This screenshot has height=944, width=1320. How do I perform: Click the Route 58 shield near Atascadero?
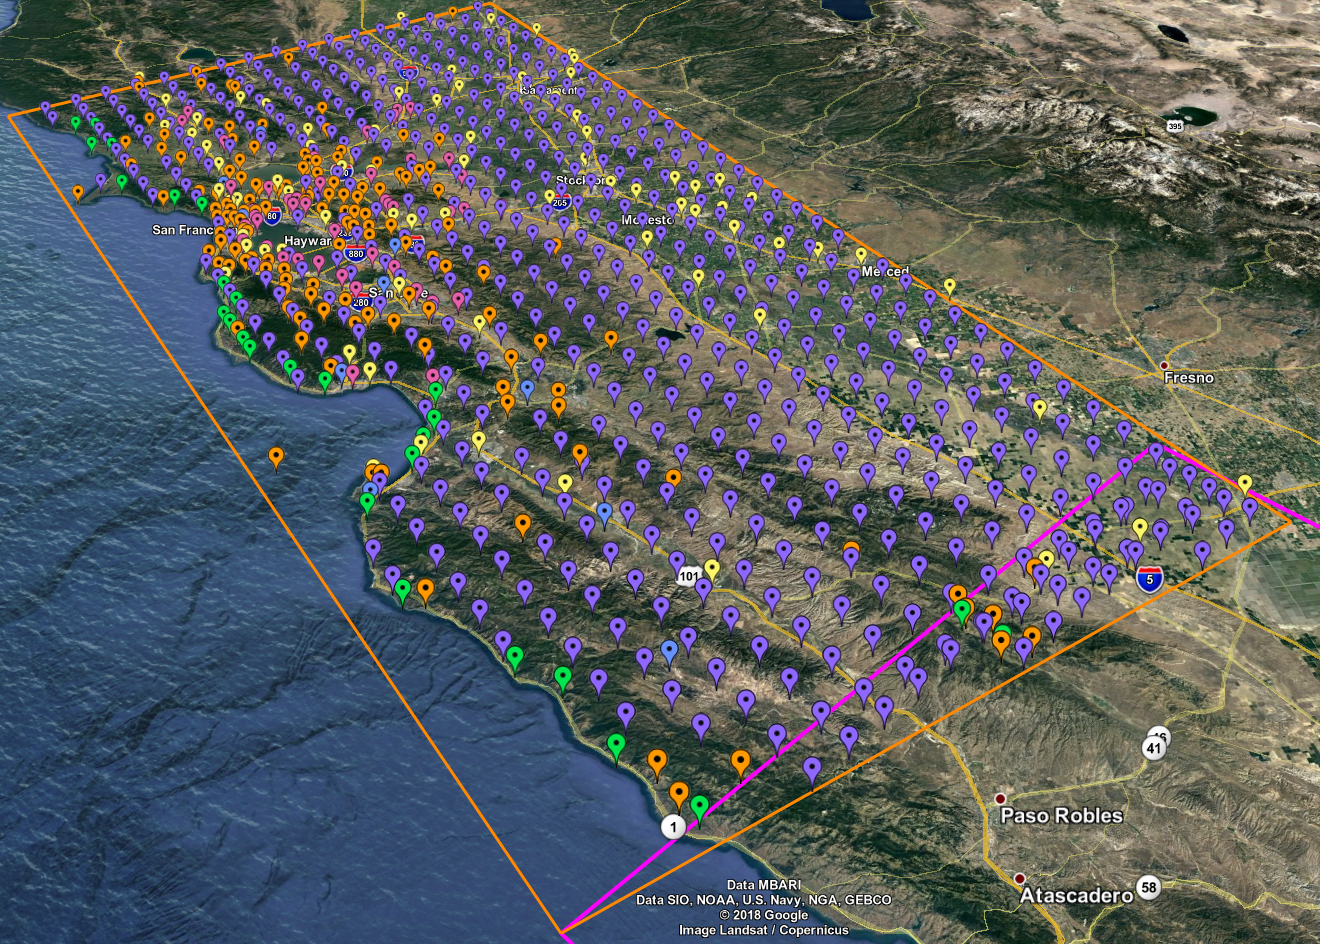click(1149, 888)
